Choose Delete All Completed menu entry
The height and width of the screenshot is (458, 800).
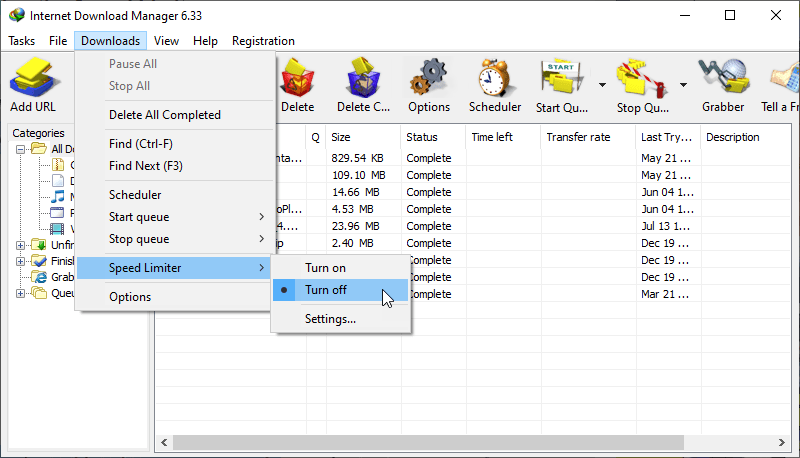(x=173, y=115)
